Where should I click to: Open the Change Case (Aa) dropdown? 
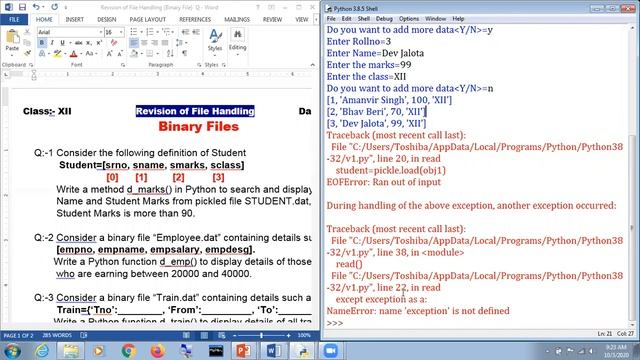91,53
